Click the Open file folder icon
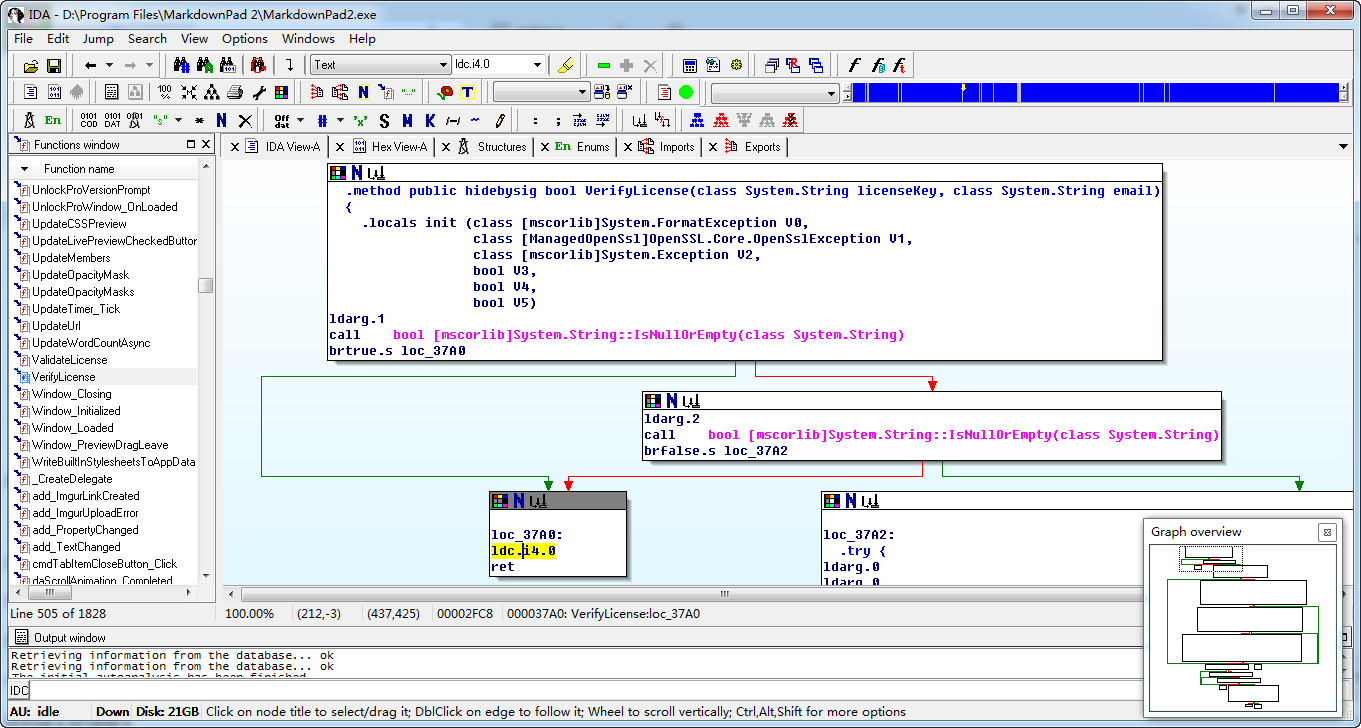1361x728 pixels. [x=30, y=66]
